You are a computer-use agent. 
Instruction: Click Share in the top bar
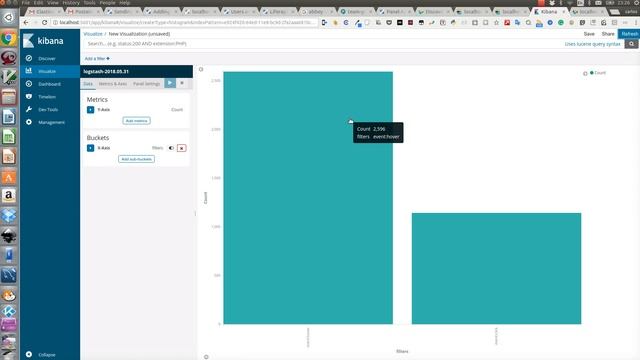click(608, 34)
